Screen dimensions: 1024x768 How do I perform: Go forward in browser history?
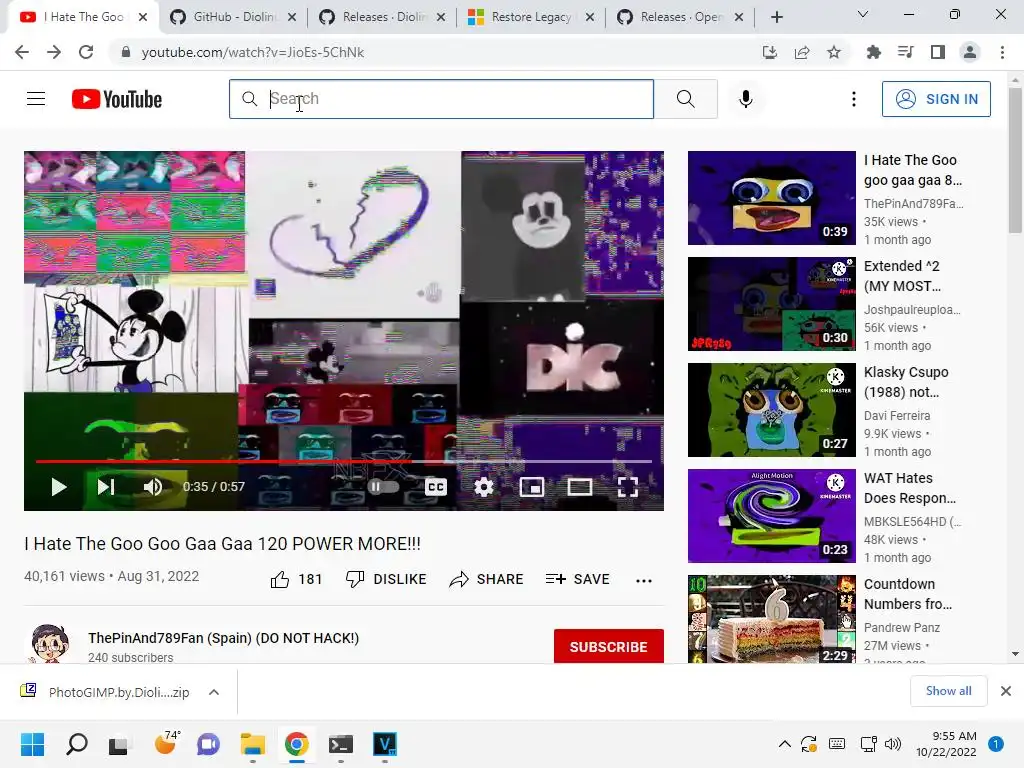tap(54, 52)
